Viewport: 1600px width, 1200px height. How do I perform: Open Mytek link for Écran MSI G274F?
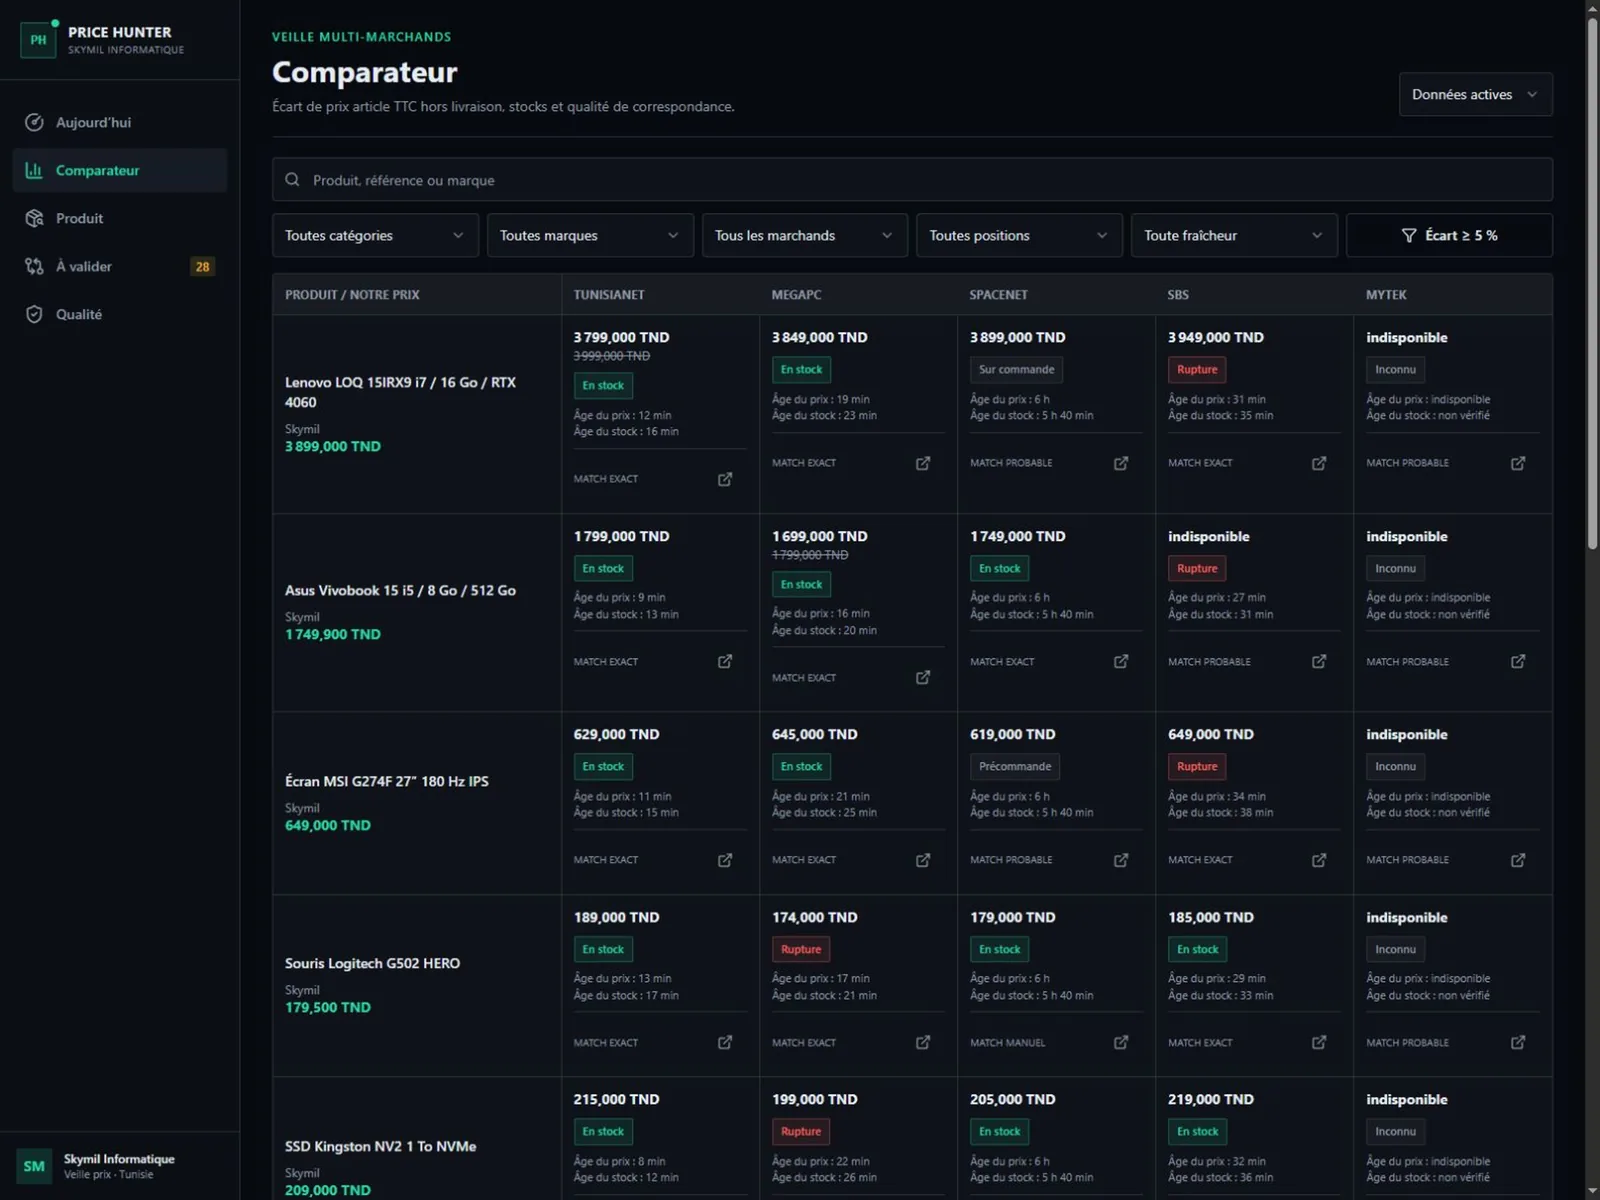(x=1518, y=860)
